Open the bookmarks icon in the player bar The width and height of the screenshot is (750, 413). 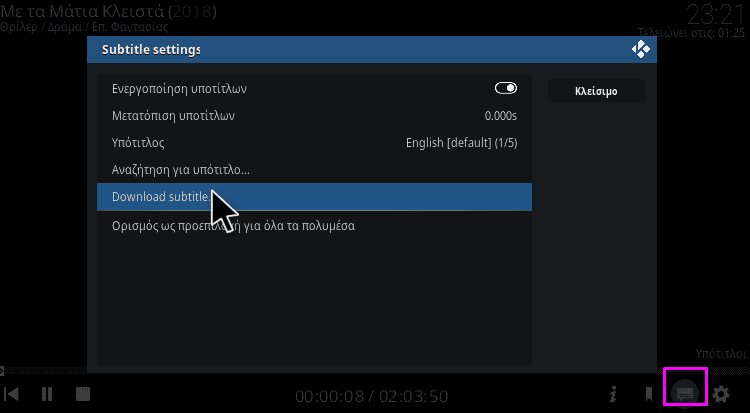pyautogui.click(x=649, y=394)
